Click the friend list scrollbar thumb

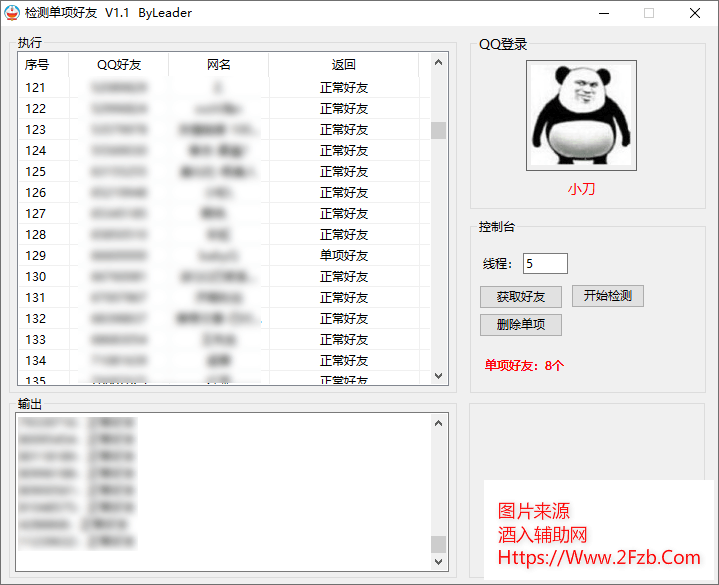click(x=438, y=130)
